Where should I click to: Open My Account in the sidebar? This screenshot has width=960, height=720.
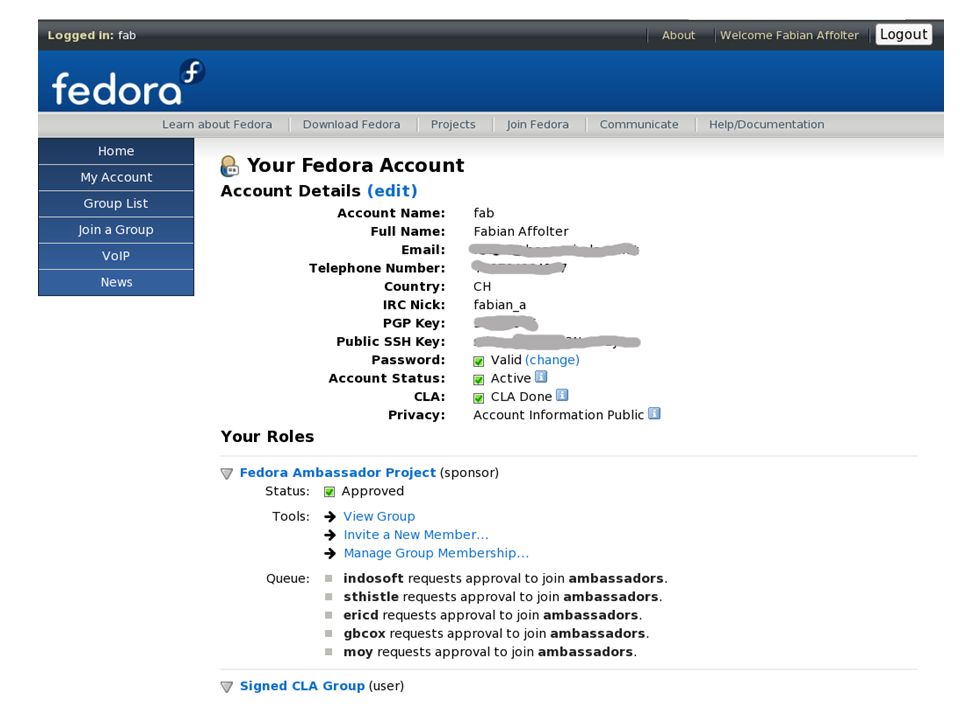(116, 177)
